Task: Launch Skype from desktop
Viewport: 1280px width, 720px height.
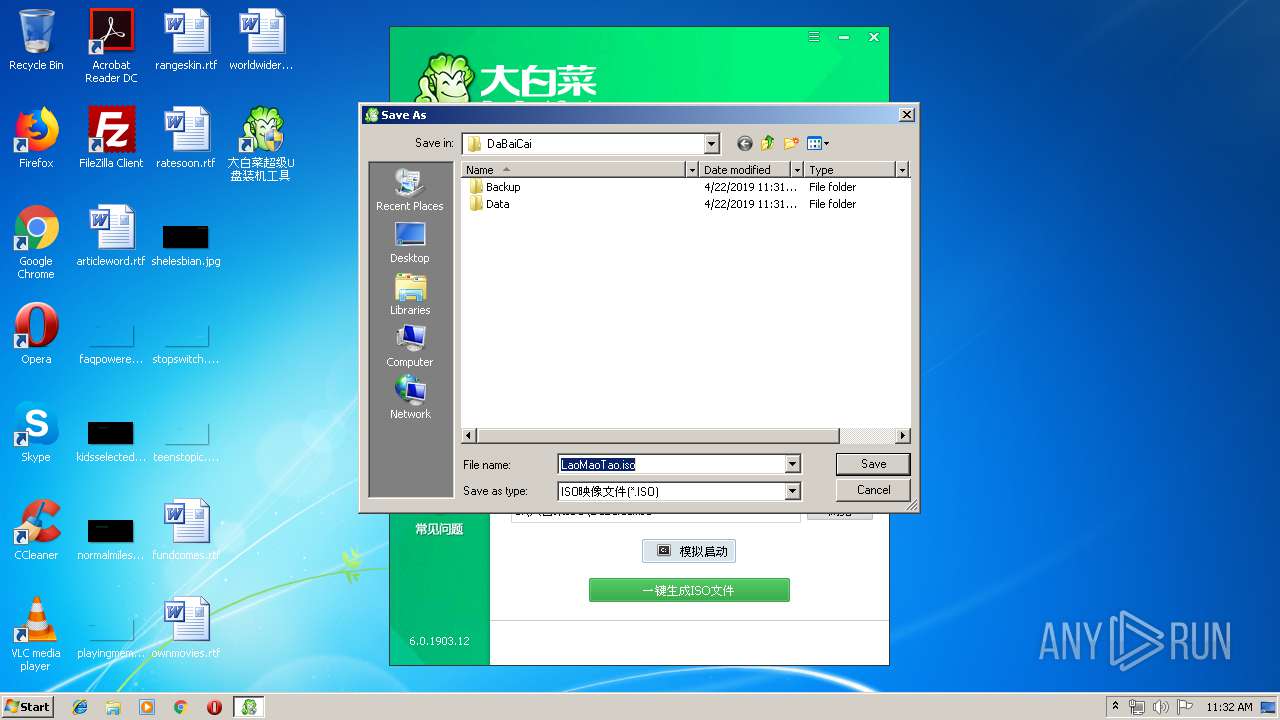Action: [x=36, y=432]
